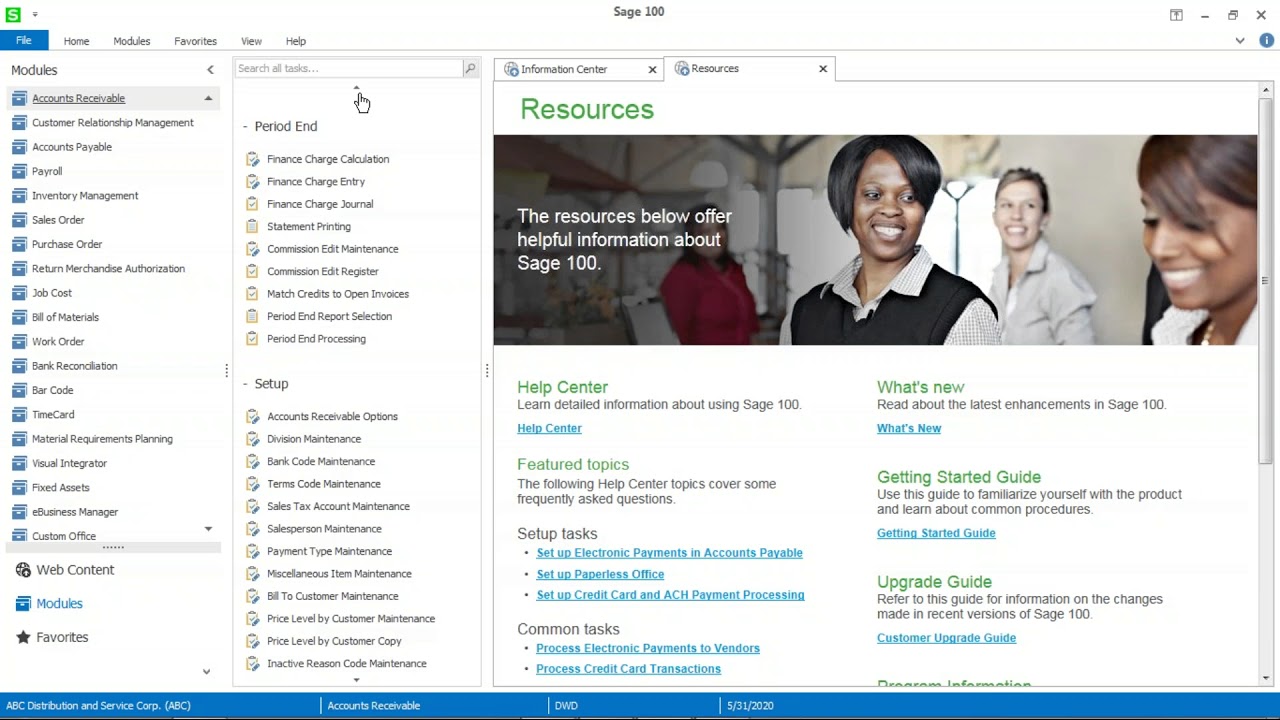Image resolution: width=1280 pixels, height=720 pixels.
Task: Select the Sales Order module icon
Action: 19,220
